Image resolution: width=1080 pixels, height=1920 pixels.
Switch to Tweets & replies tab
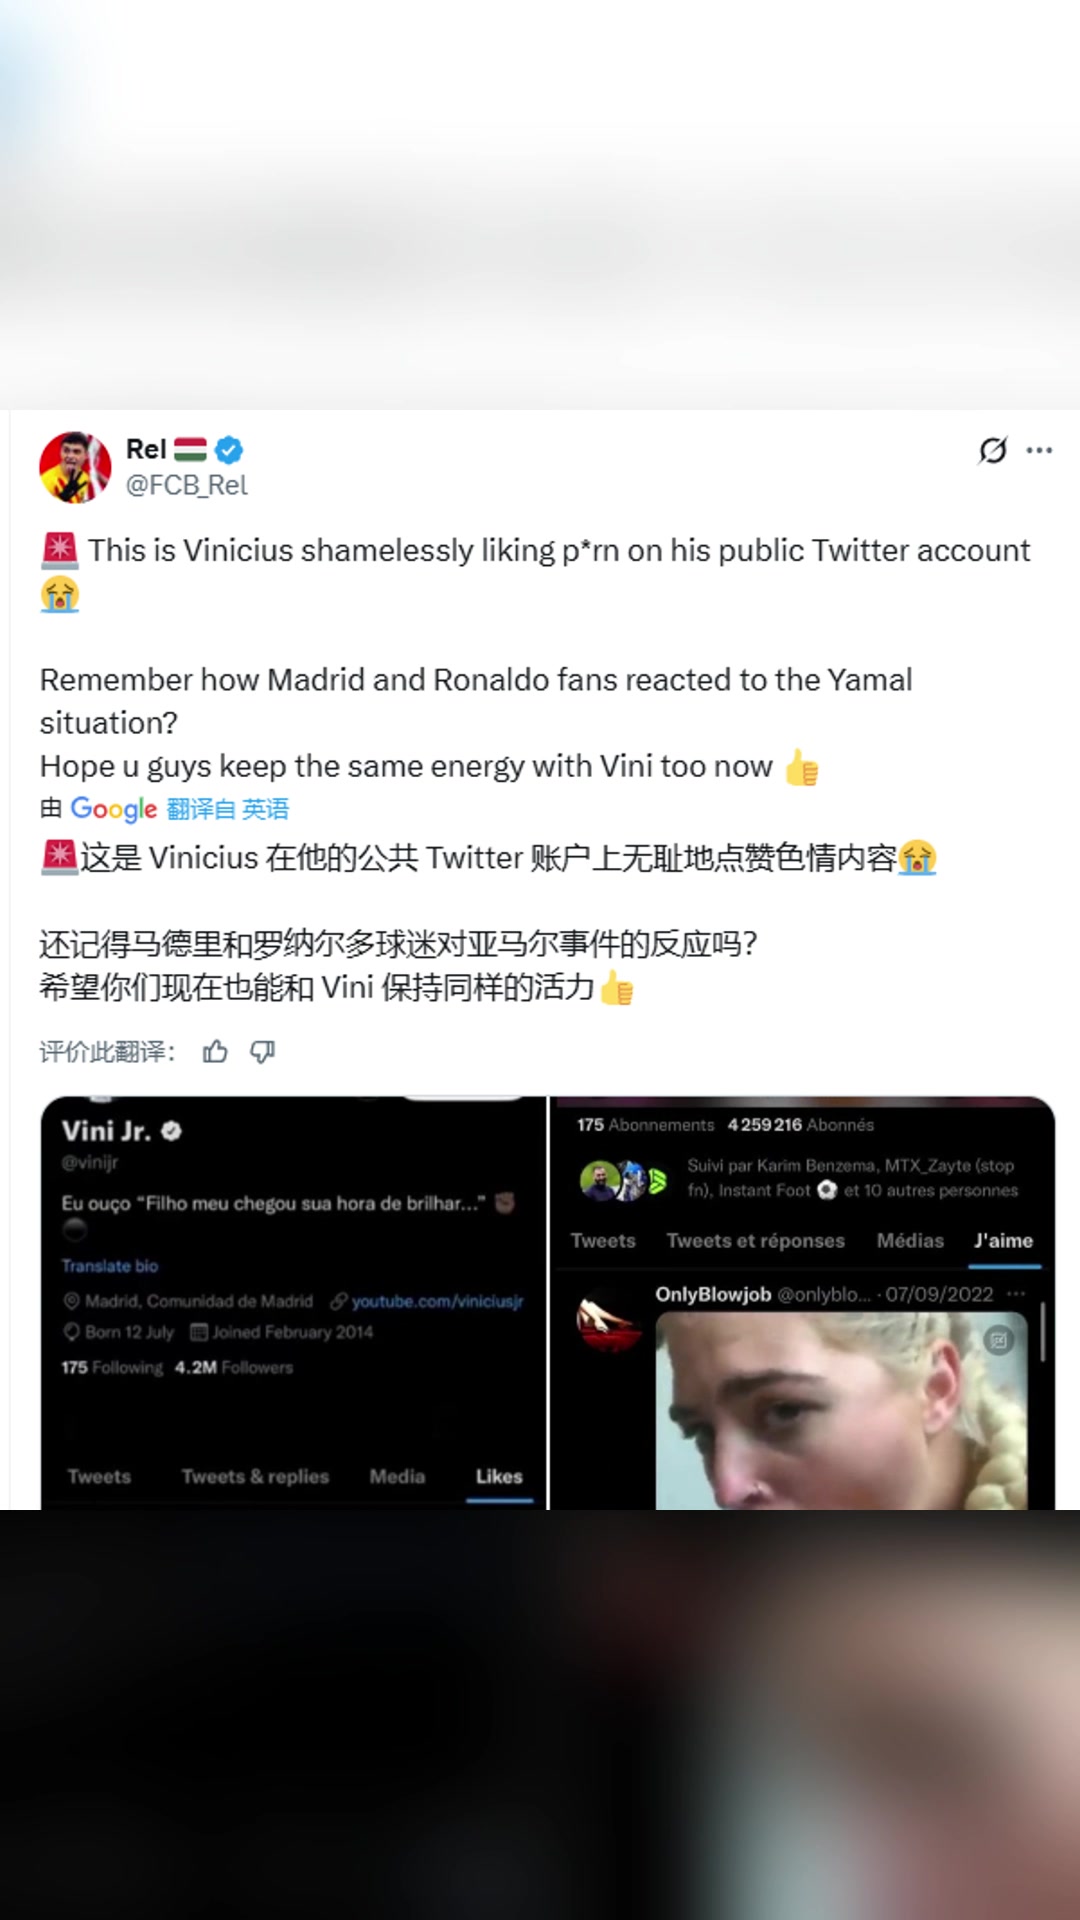click(255, 1476)
